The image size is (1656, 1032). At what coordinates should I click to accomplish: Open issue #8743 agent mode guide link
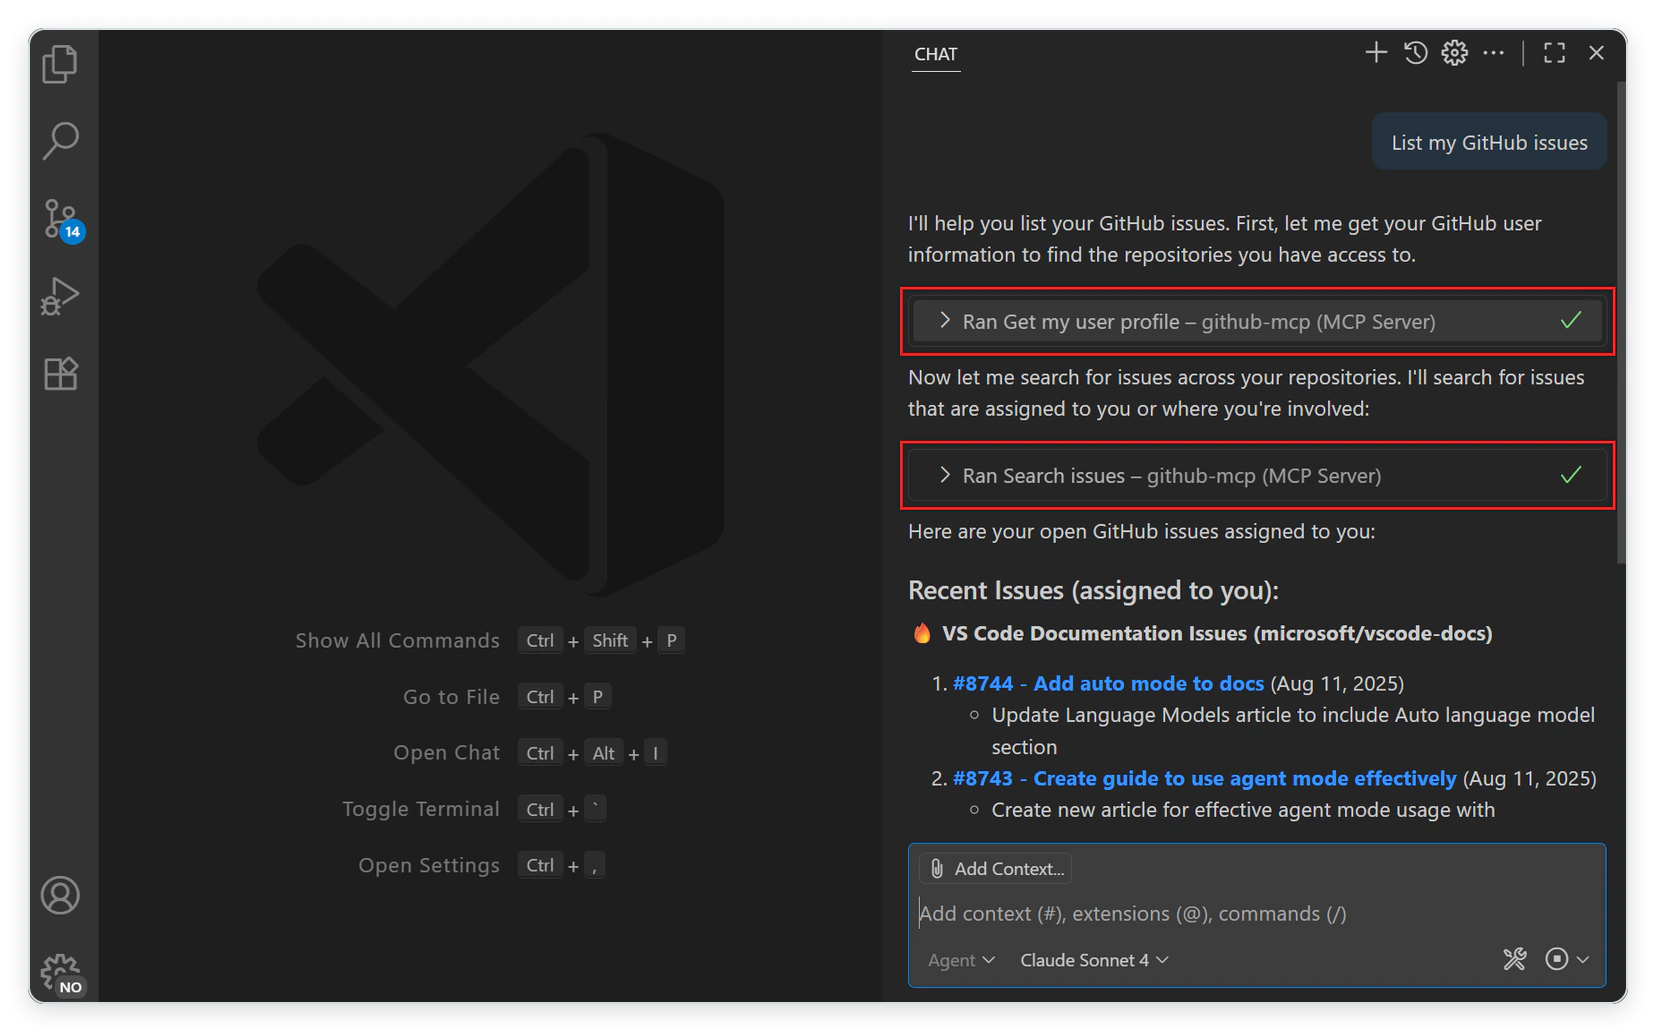coord(1204,778)
